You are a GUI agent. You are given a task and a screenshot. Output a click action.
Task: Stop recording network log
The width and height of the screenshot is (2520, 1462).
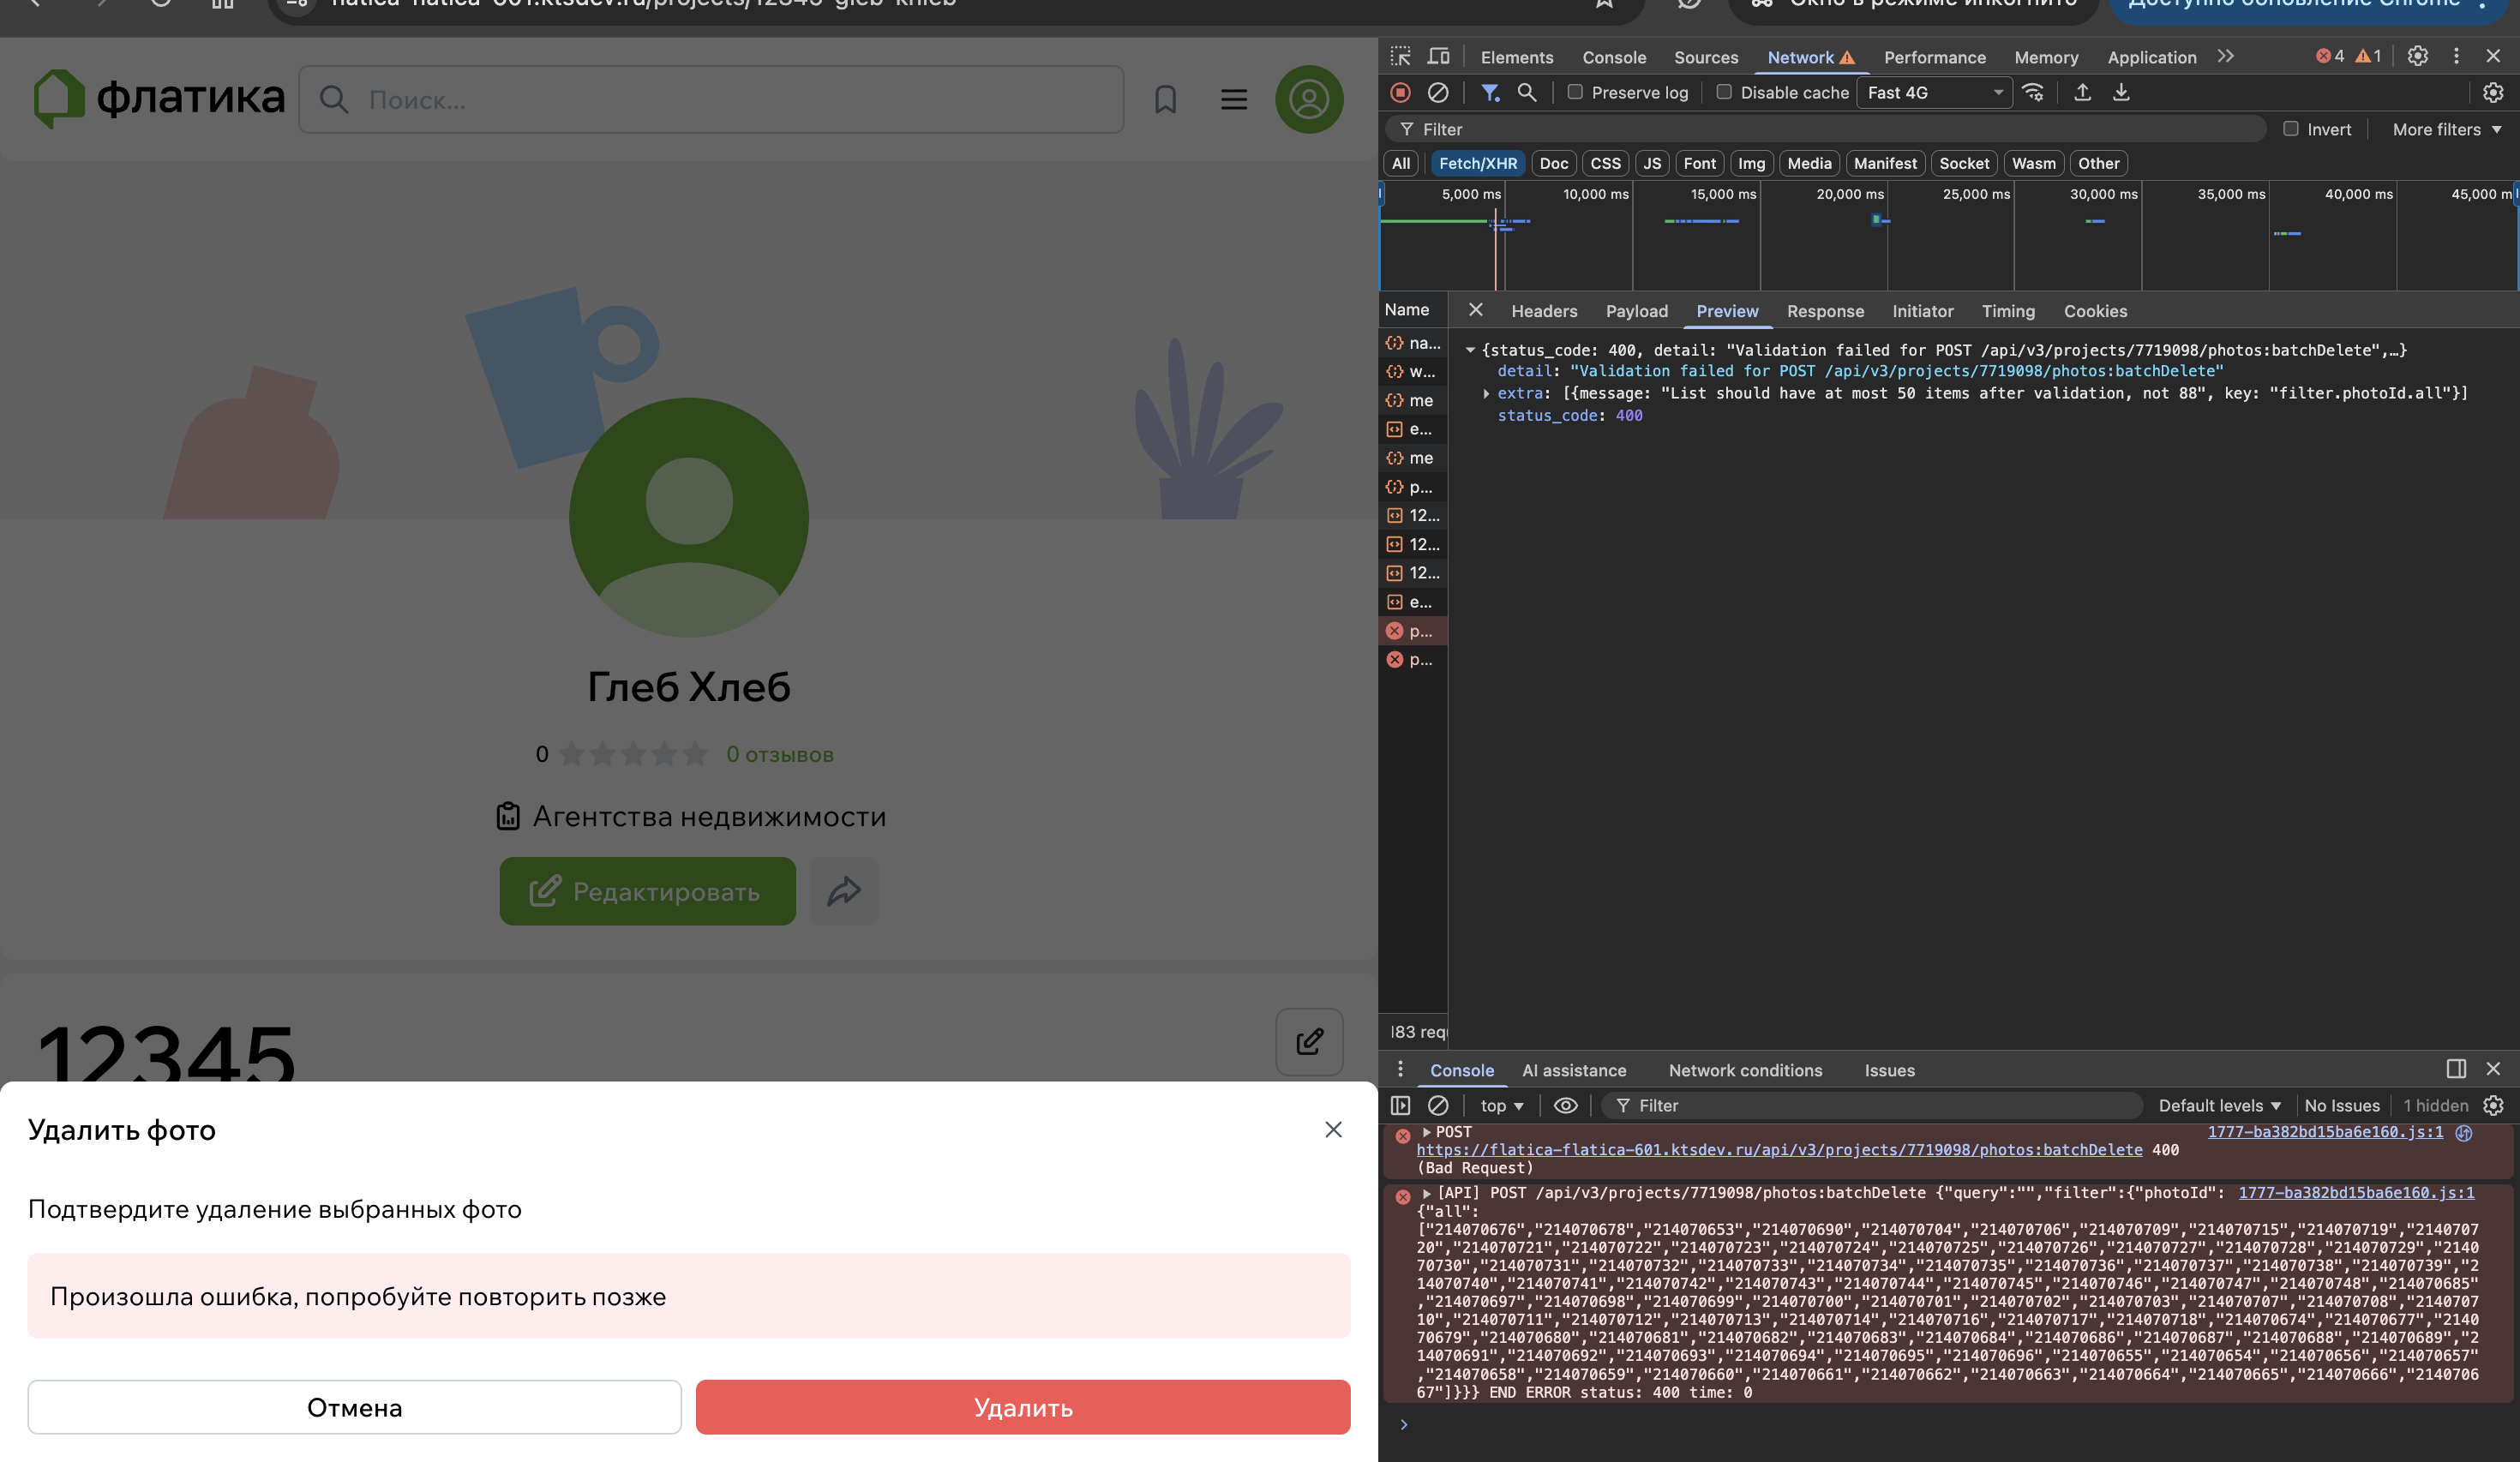pos(1400,92)
